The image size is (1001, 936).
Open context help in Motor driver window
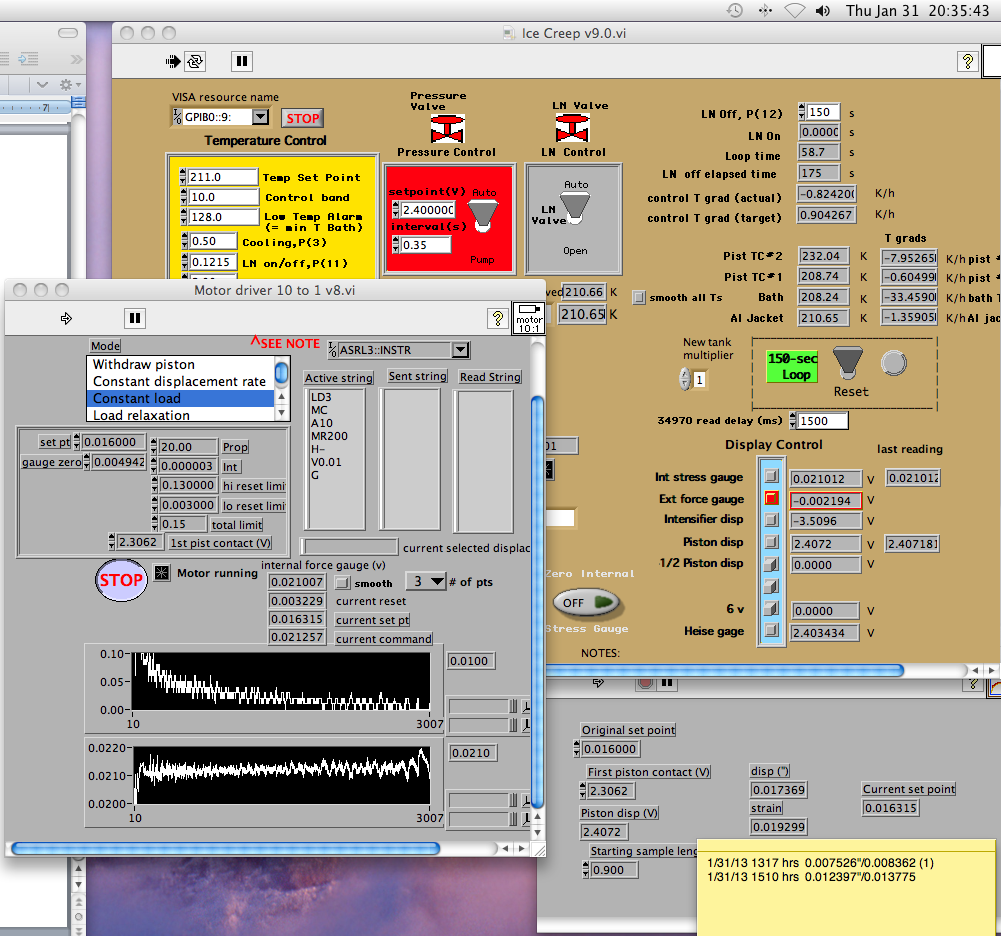point(497,318)
